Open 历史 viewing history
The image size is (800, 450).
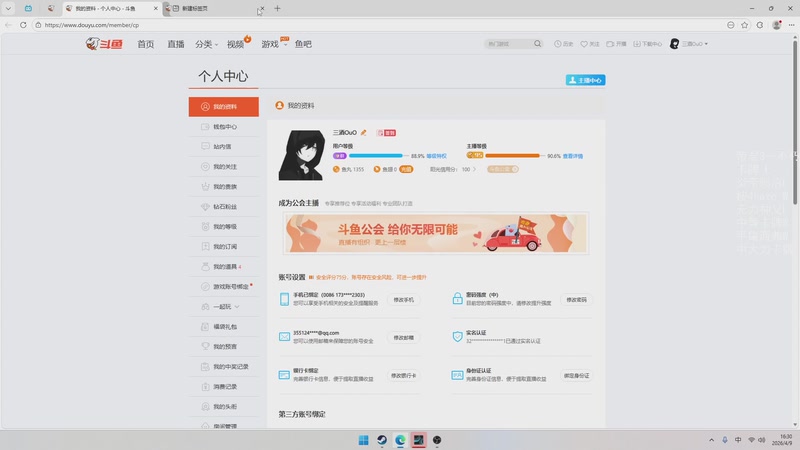(x=564, y=44)
